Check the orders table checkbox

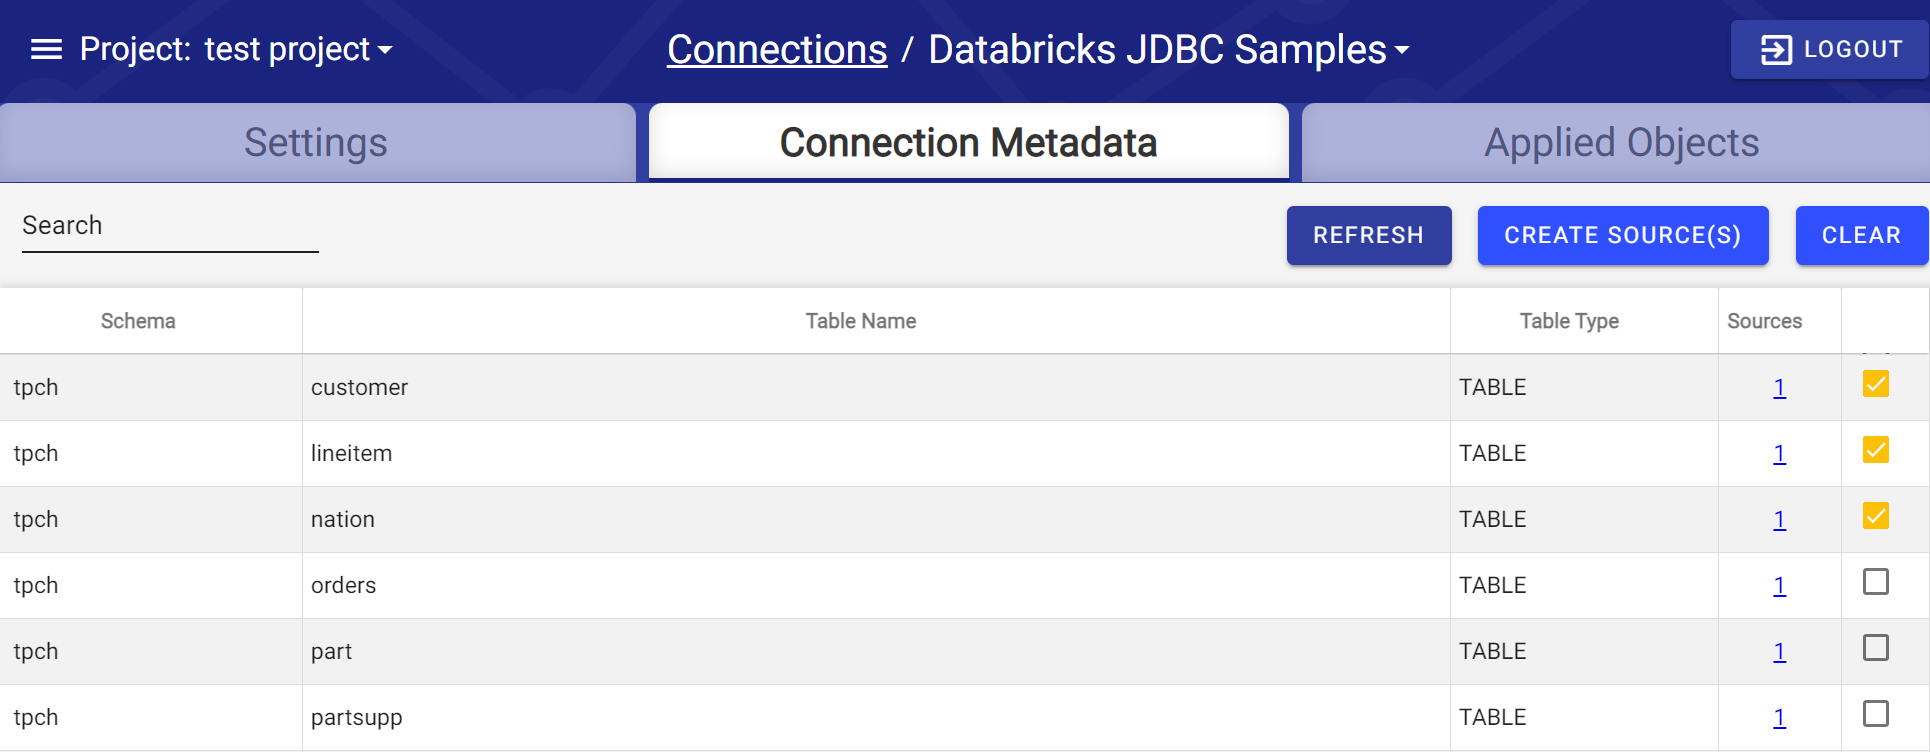point(1875,582)
